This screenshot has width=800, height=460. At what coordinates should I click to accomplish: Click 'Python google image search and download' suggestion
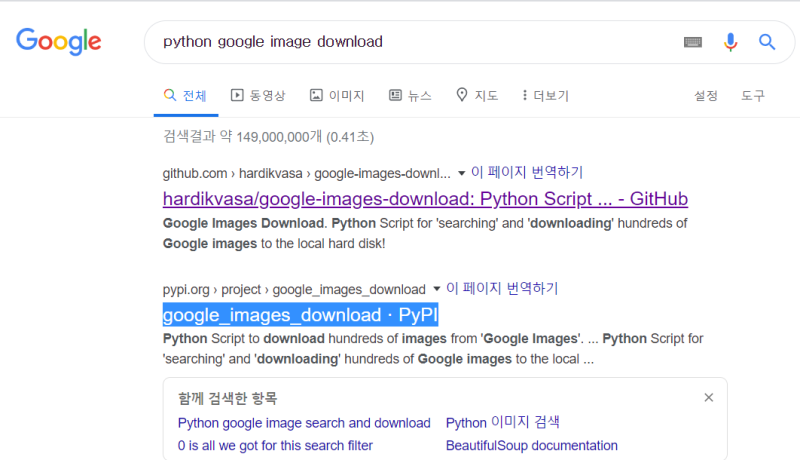tap(304, 423)
